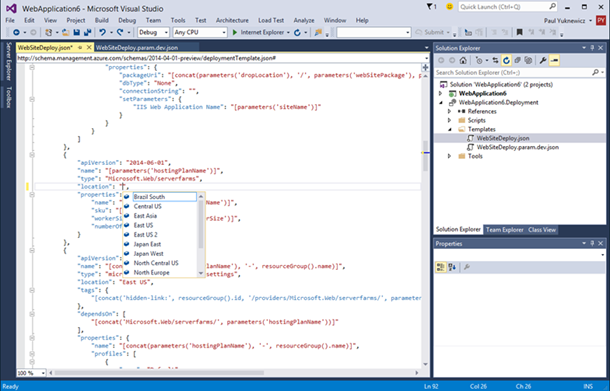610x391 pixels.
Task: Click Refresh icon in Solution Explorer toolbar
Action: pos(506,60)
